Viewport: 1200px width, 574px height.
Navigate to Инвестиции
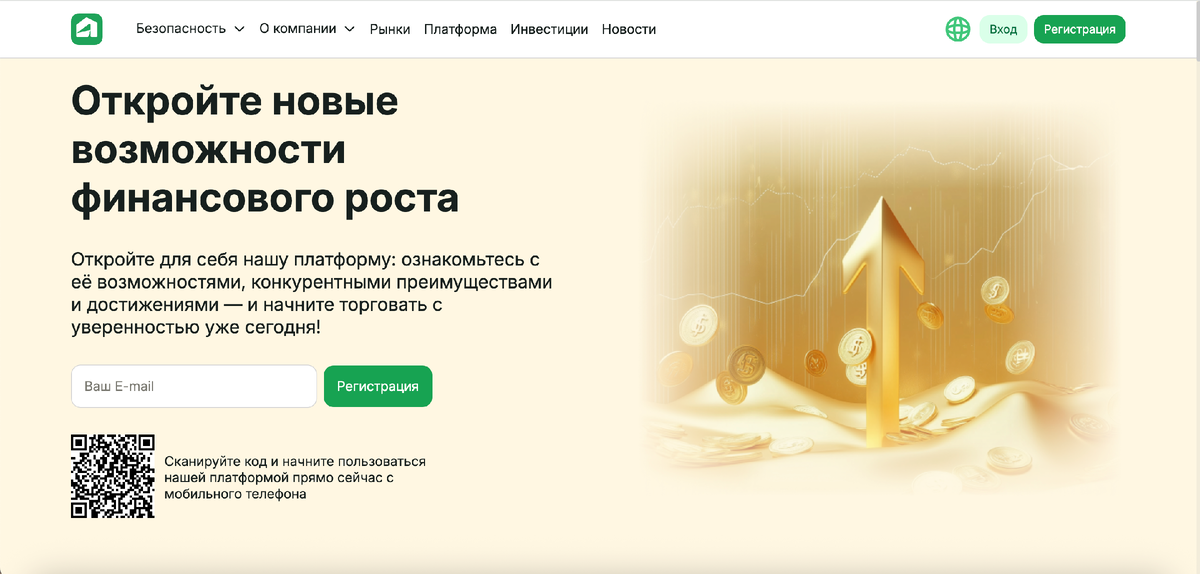point(549,29)
